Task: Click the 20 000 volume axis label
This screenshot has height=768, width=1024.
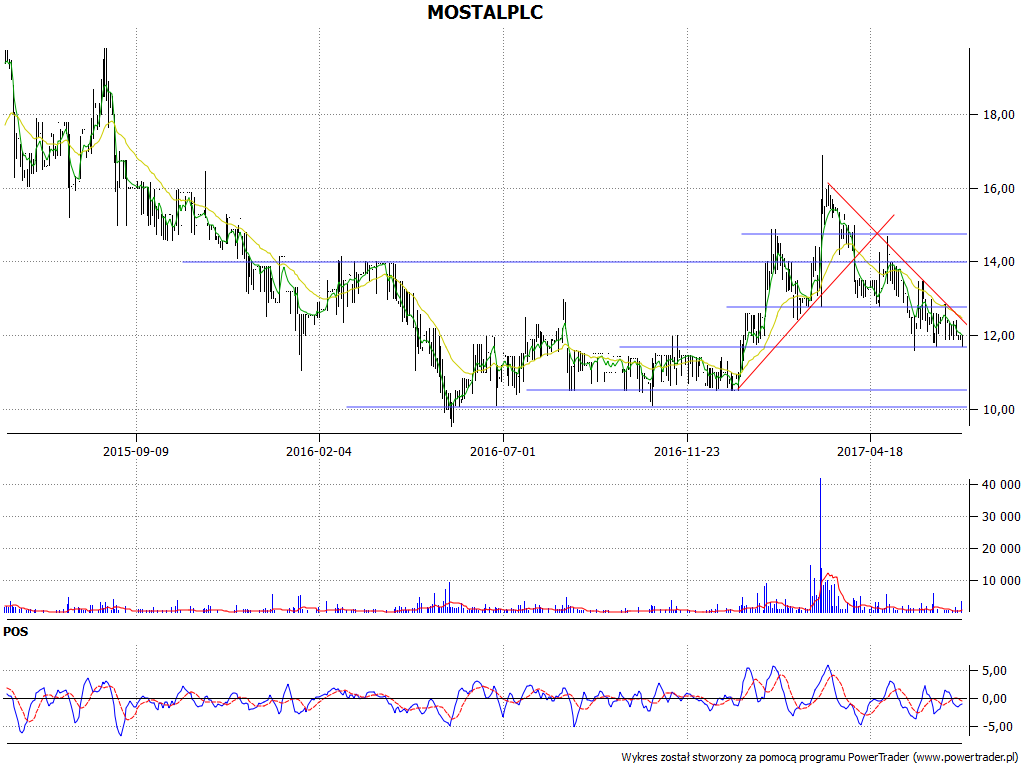Action: click(x=1000, y=549)
